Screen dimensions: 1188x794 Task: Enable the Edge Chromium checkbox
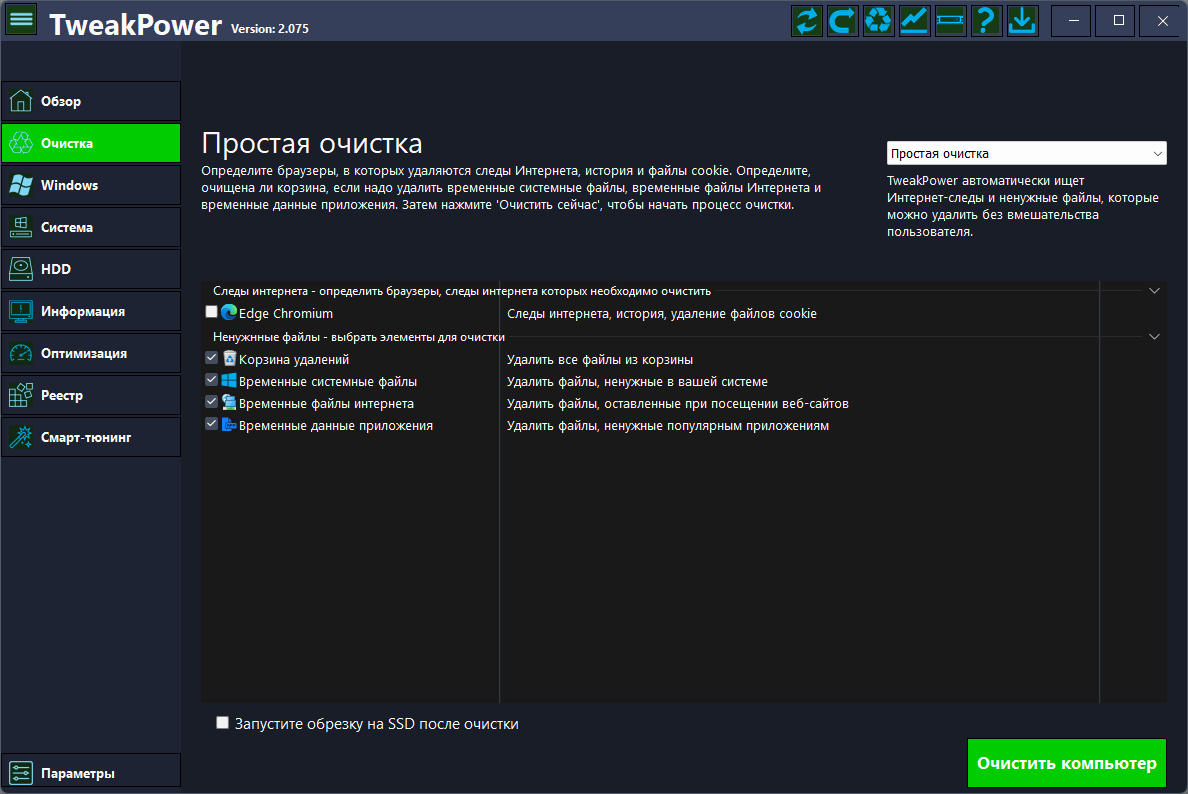[211, 312]
